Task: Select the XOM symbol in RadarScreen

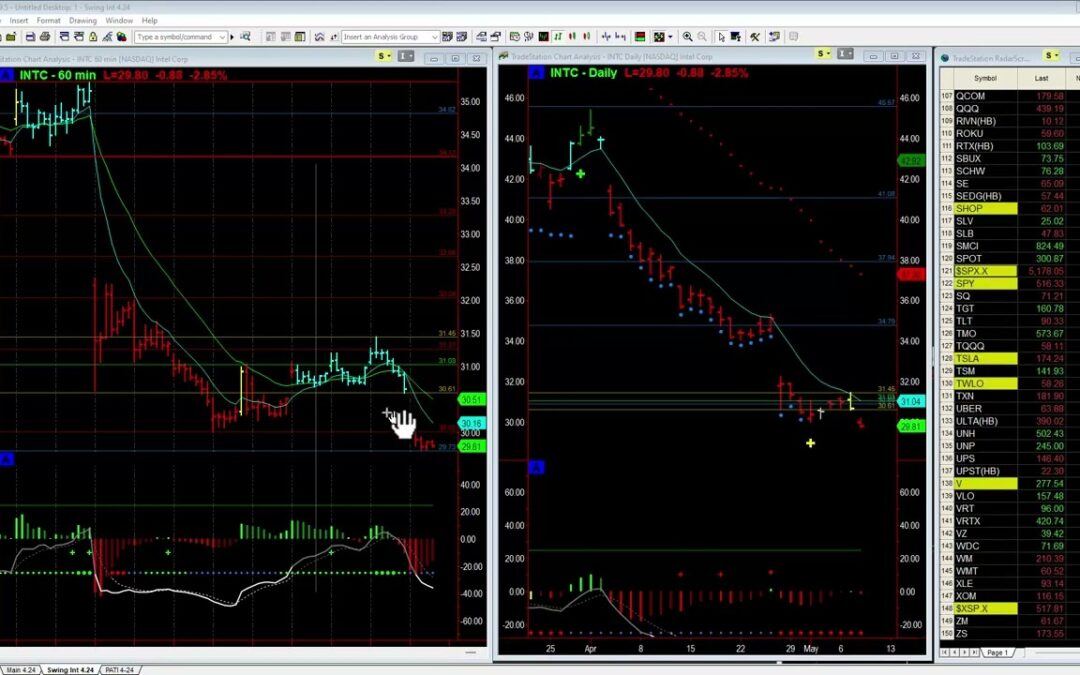Action: pos(966,596)
